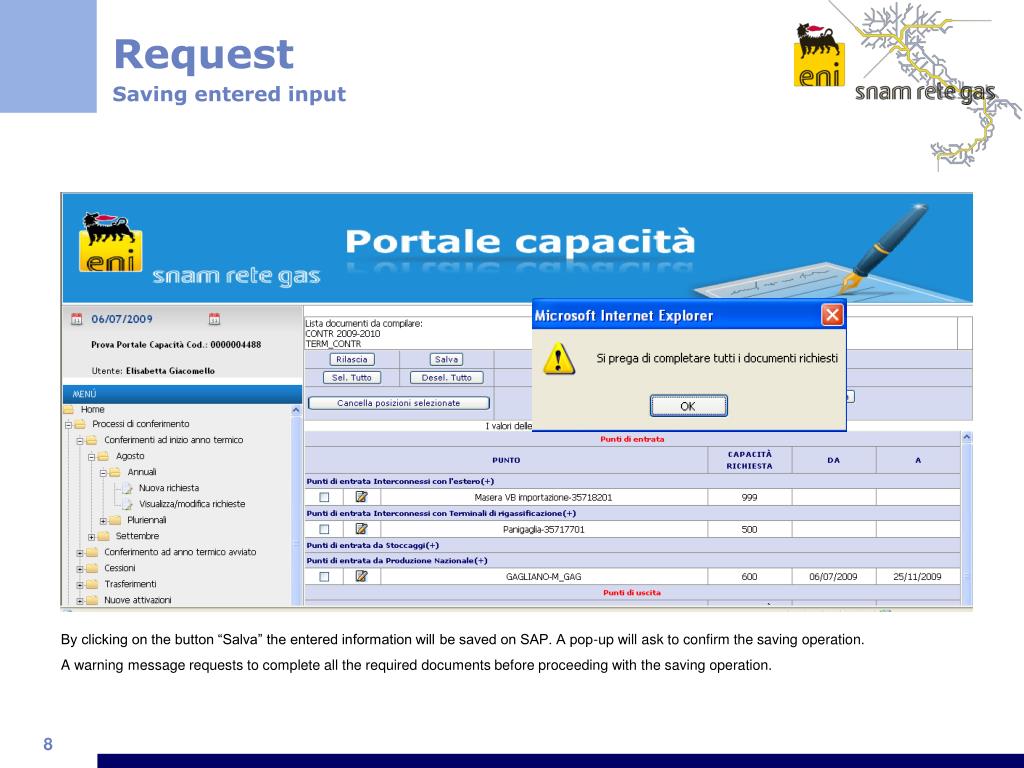Collapse the Agosto tree node
Screen dimensions: 1024x768
(x=91, y=457)
